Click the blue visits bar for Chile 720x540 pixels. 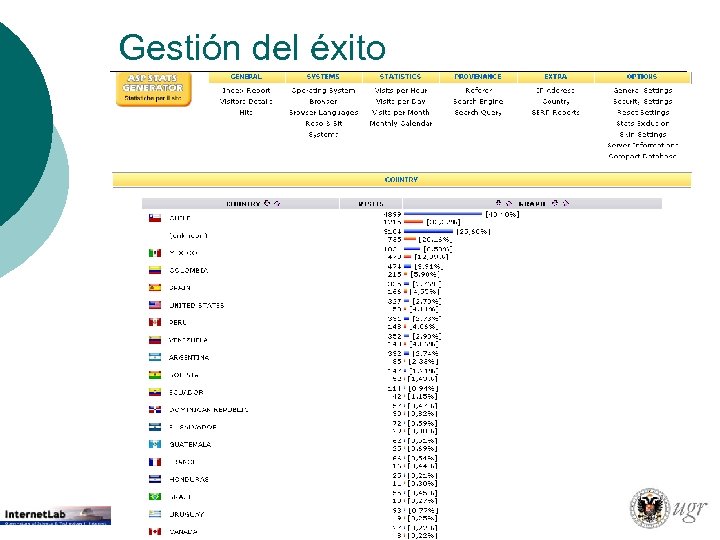[443, 214]
